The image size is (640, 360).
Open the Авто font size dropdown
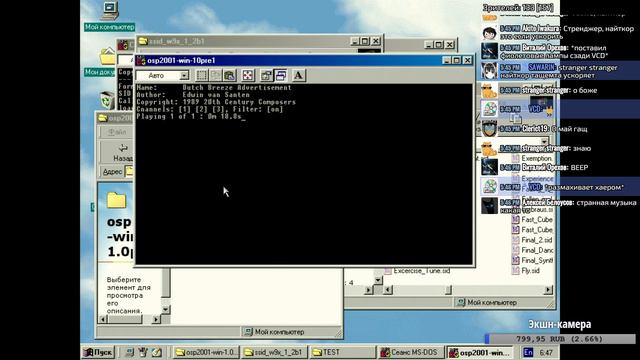click(x=184, y=76)
